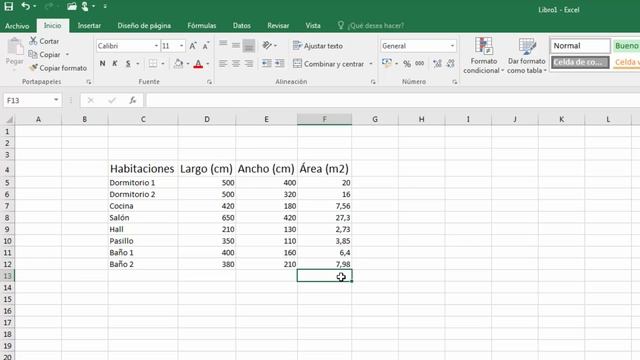Switch to Vista tab
640x360 pixels.
313,26
